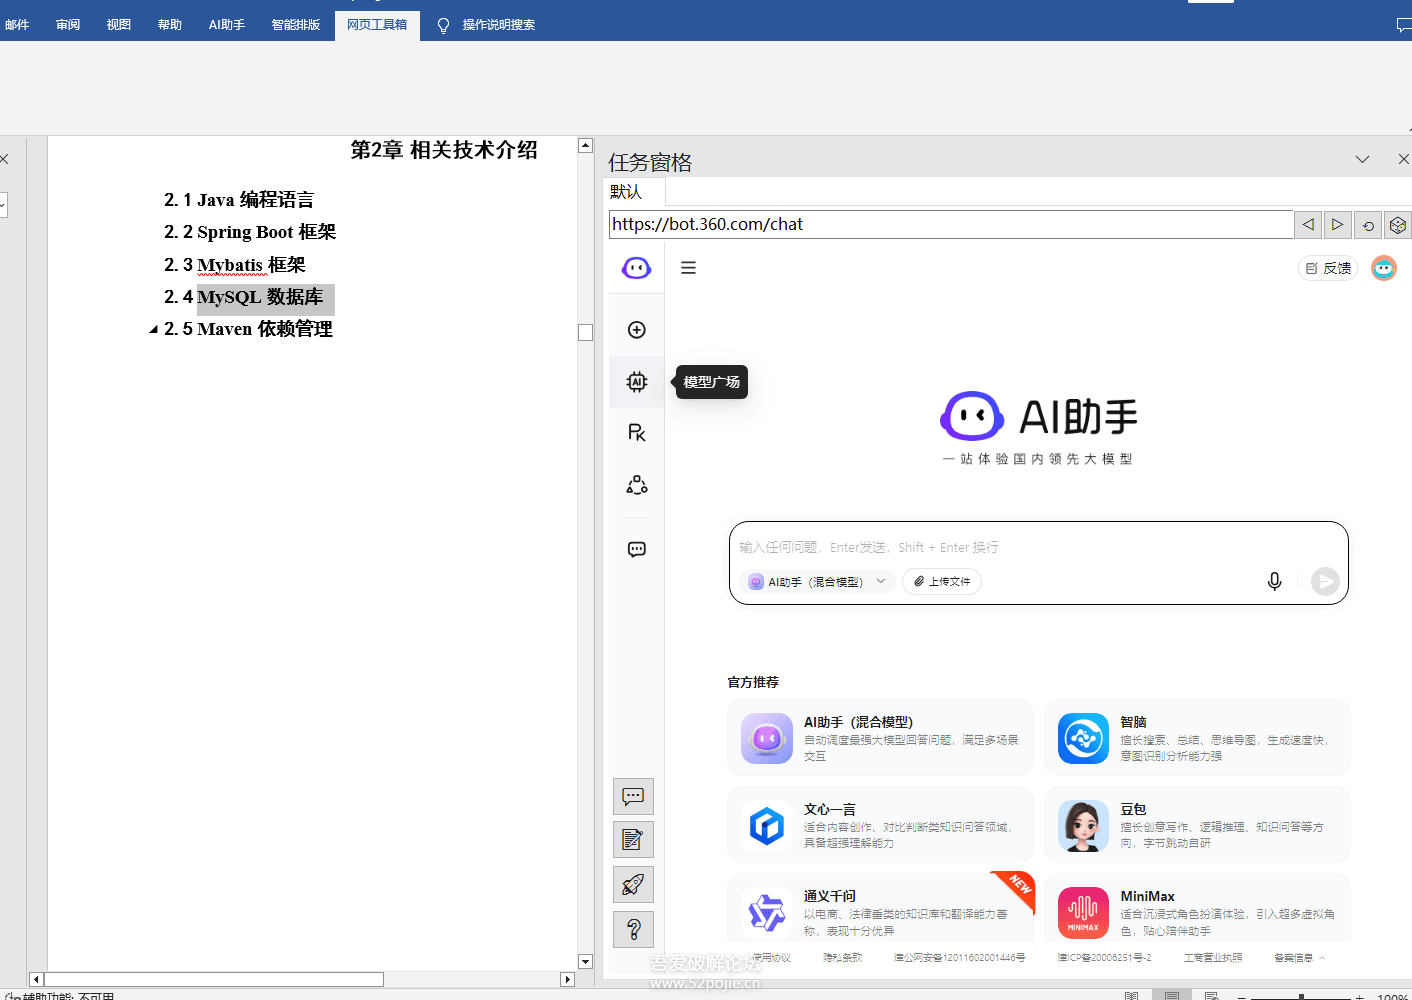Open user avatar in chat panel
The image size is (1412, 1000).
(1384, 268)
